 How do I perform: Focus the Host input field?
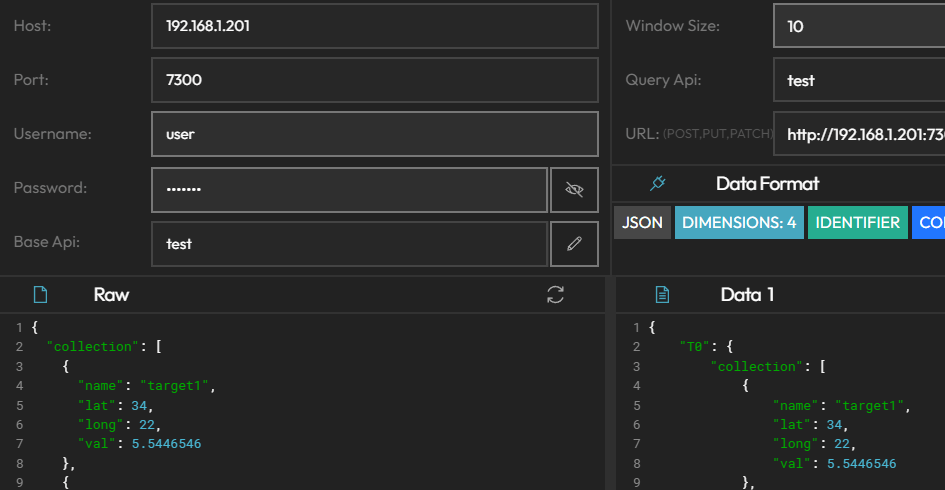click(x=374, y=26)
